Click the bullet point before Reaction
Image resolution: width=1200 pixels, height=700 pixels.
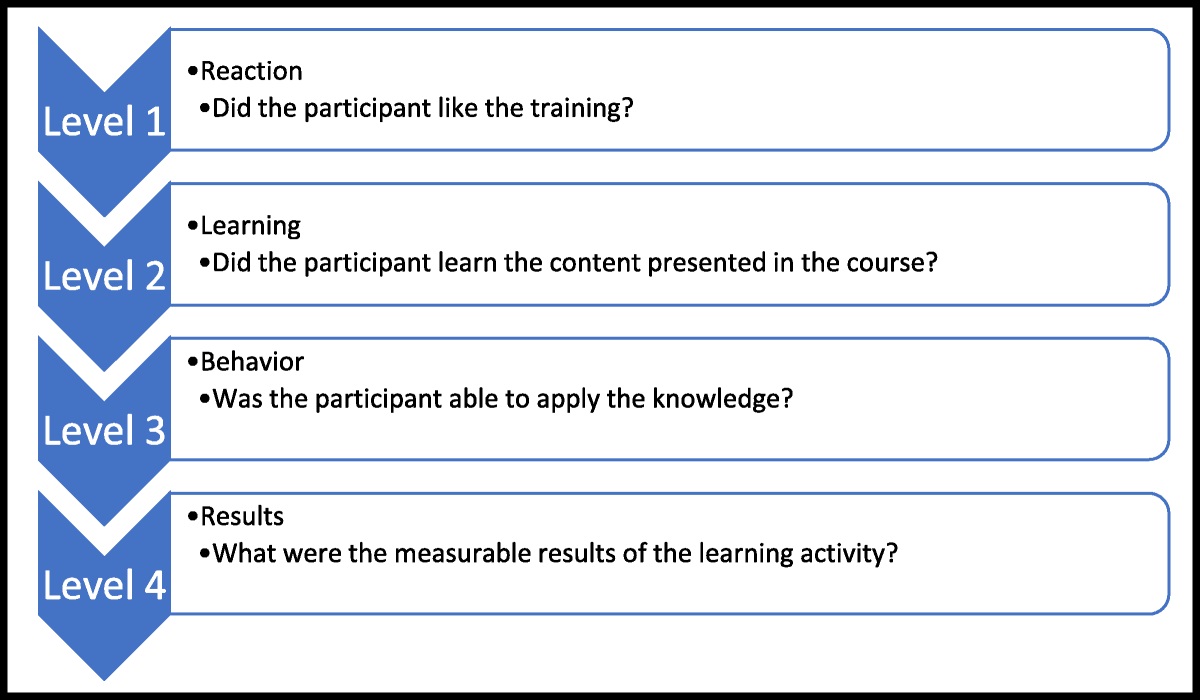pyautogui.click(x=193, y=72)
